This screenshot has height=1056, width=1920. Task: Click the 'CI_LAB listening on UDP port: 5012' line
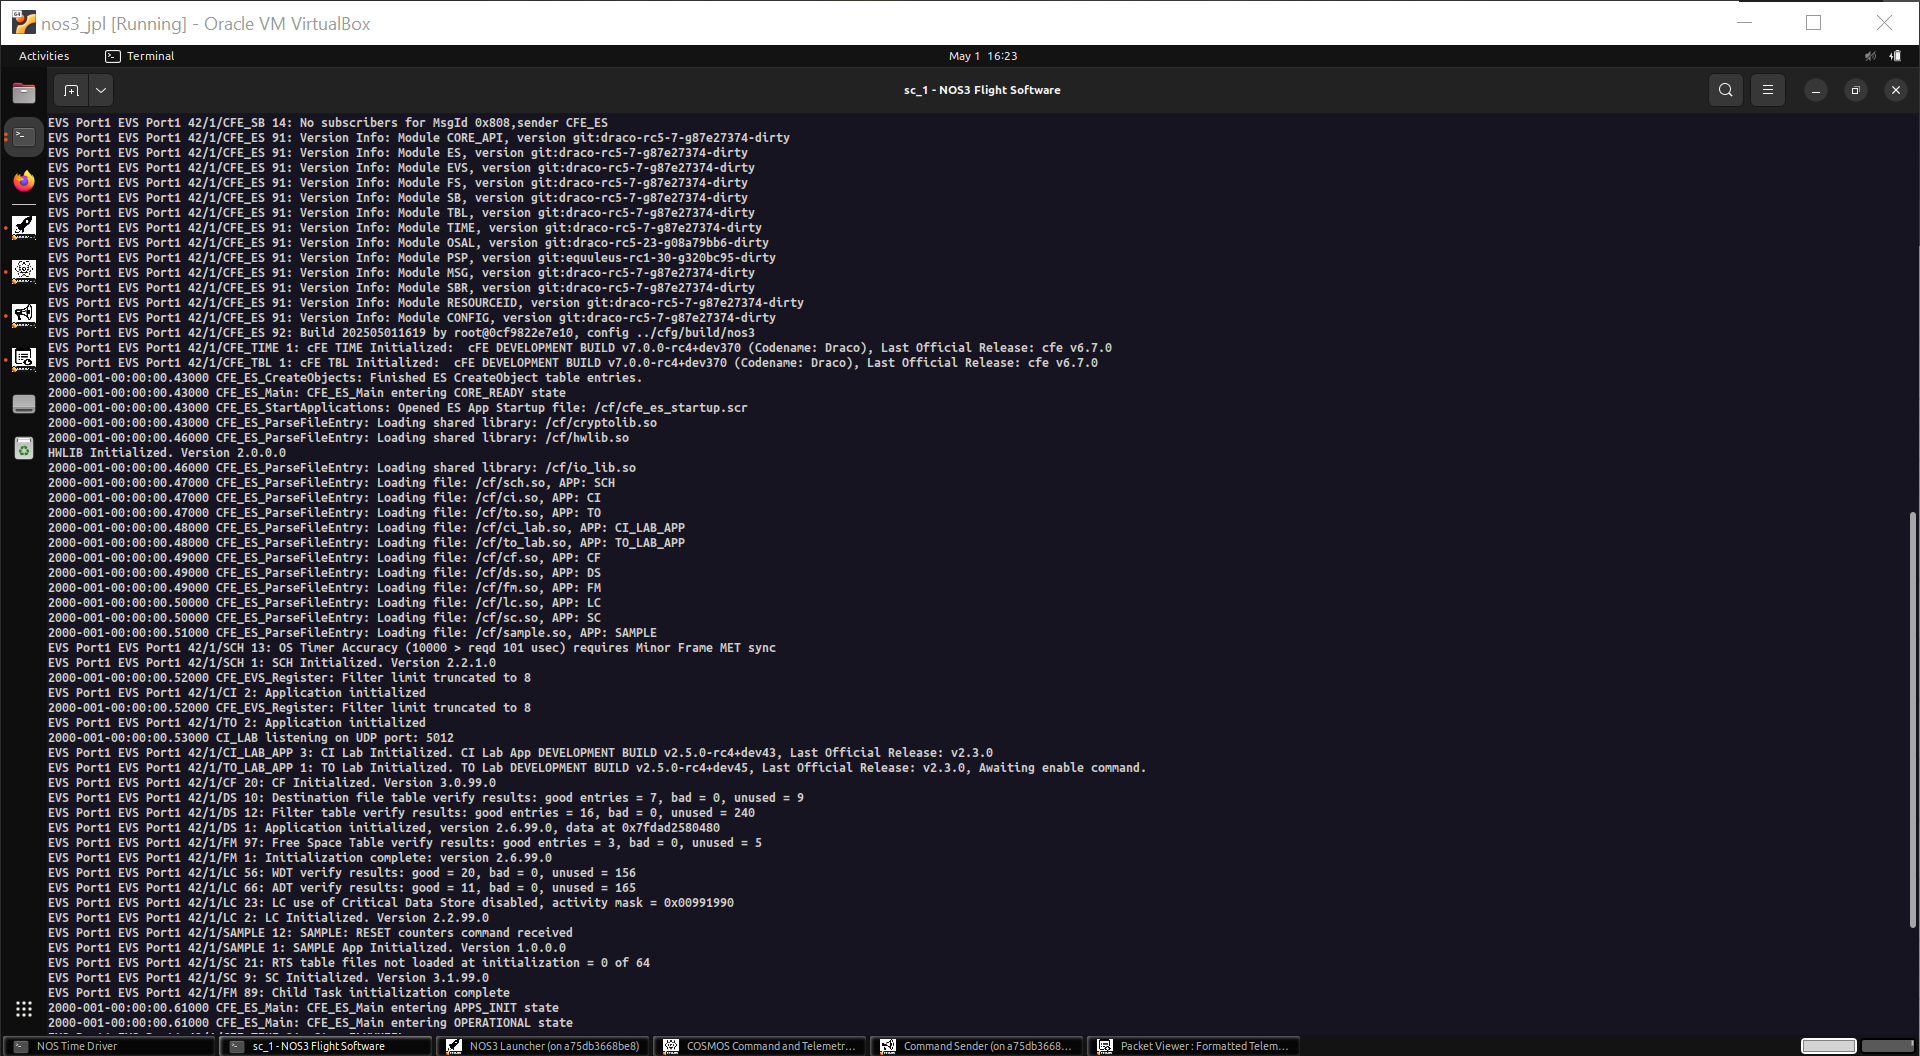251,738
